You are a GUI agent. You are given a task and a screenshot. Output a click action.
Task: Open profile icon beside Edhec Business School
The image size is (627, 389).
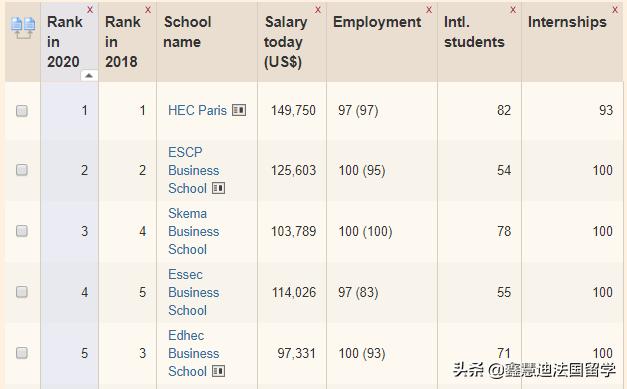218,371
